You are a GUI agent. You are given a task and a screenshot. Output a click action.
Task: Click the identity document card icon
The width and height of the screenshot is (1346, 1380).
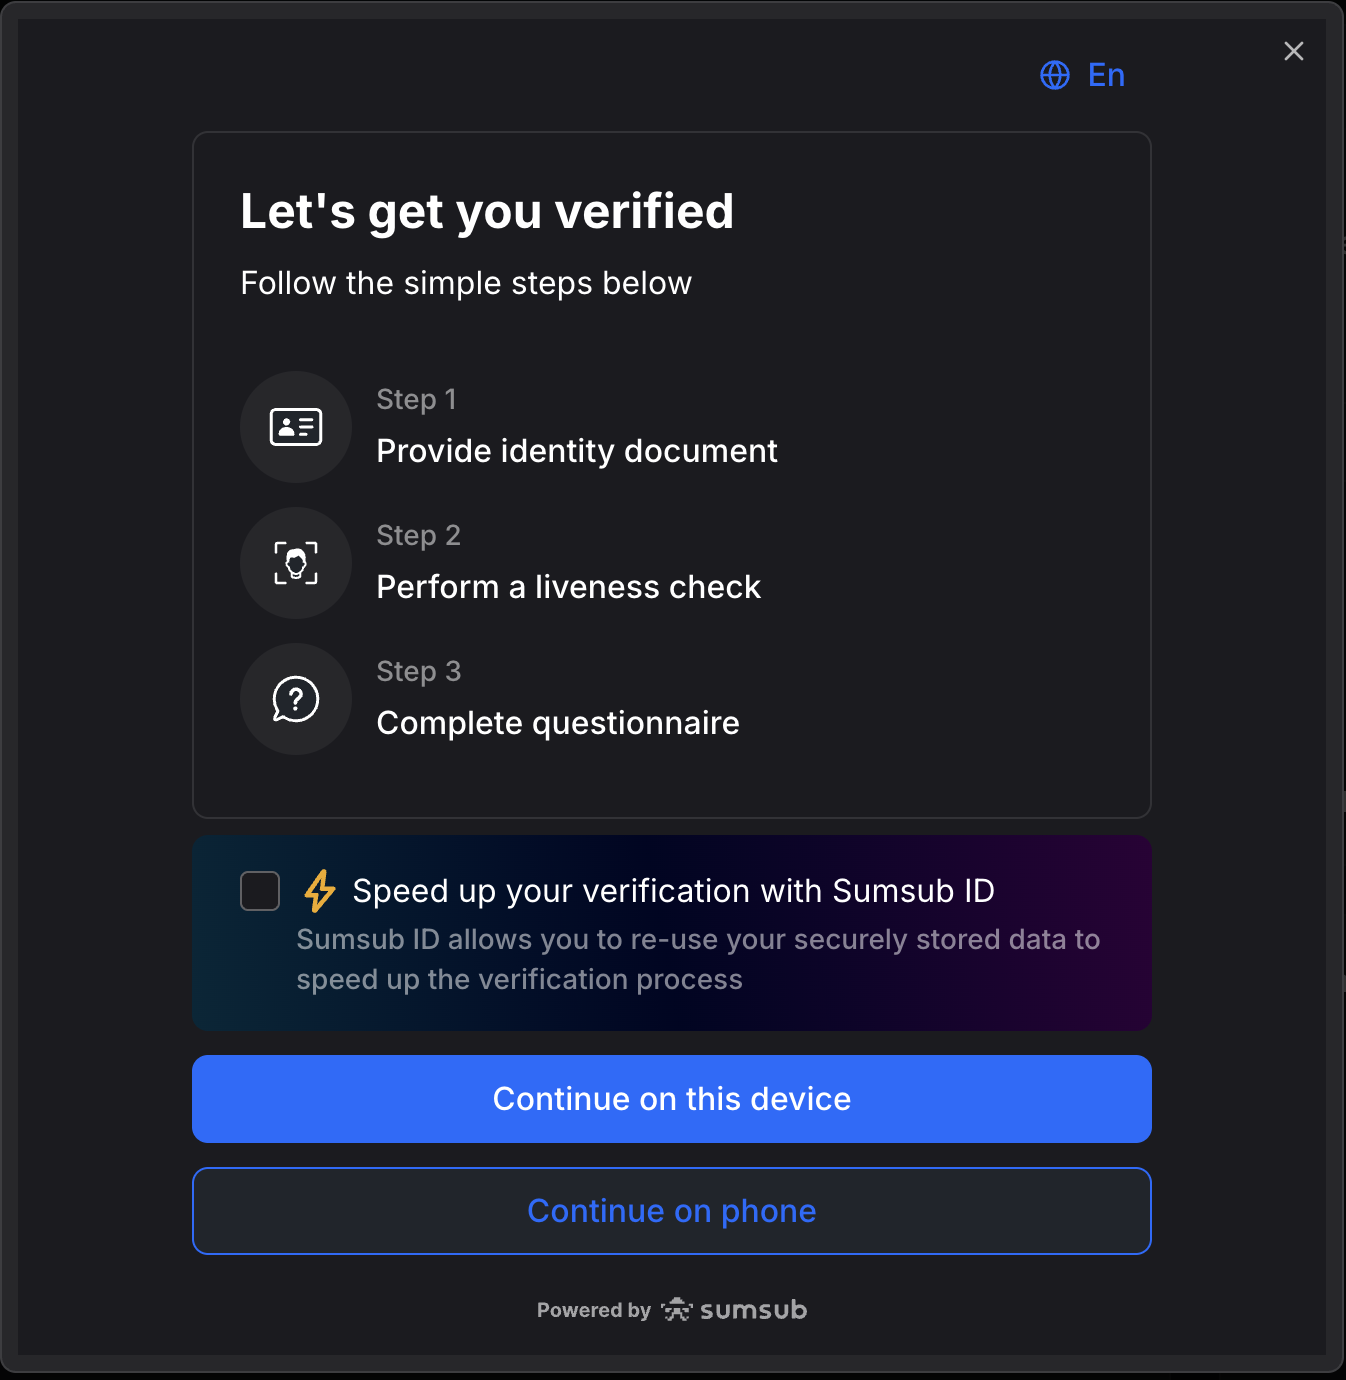pos(296,427)
